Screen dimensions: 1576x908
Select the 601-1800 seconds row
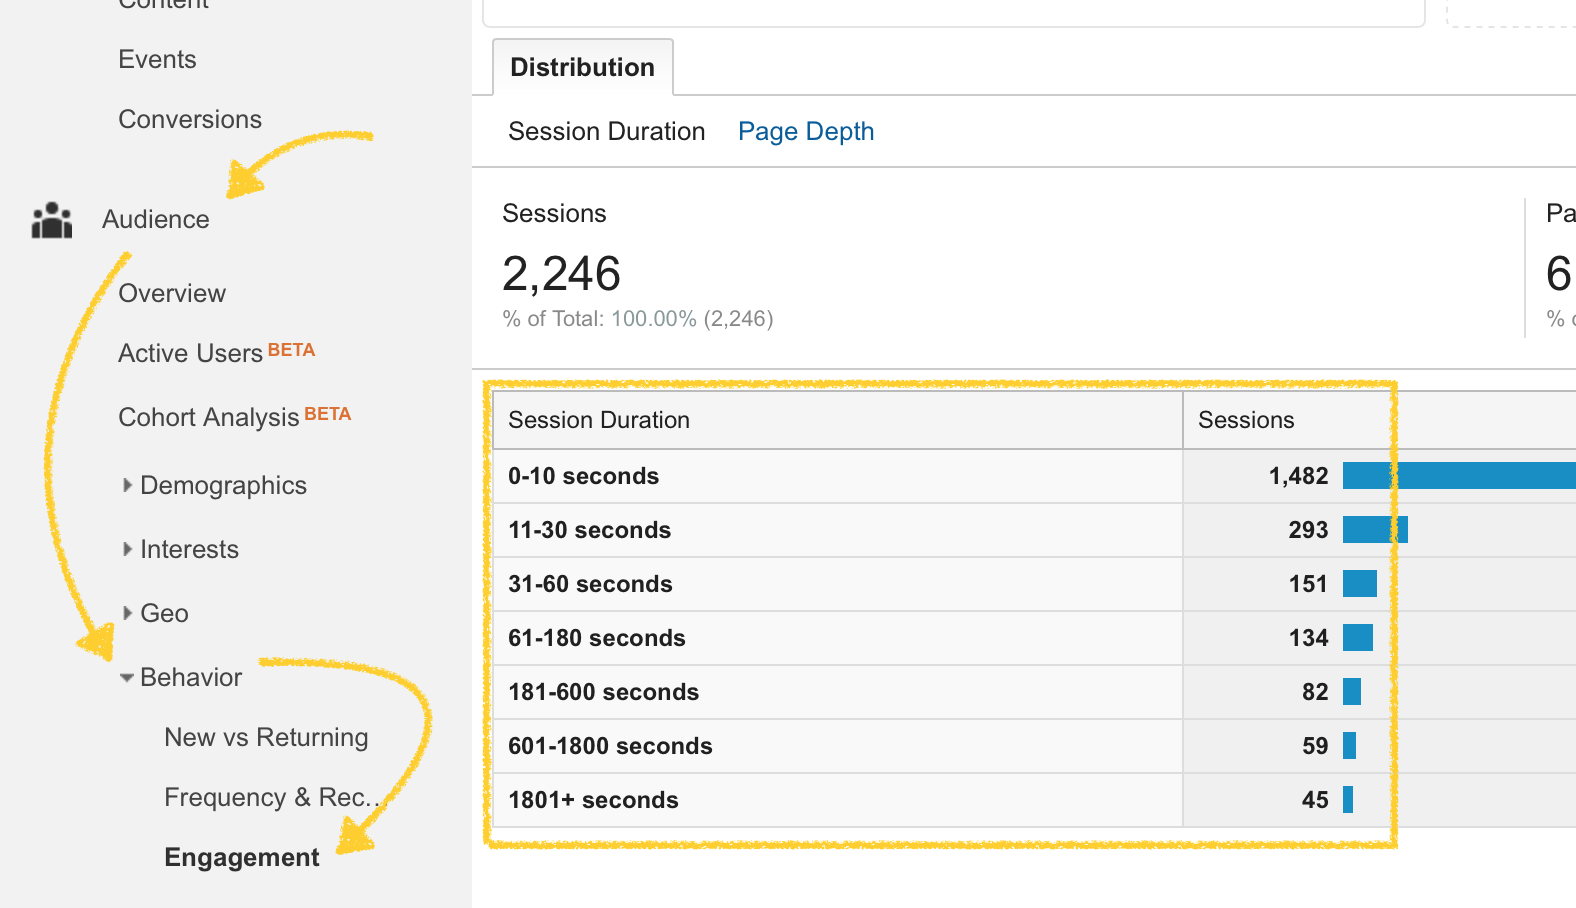(x=1034, y=746)
